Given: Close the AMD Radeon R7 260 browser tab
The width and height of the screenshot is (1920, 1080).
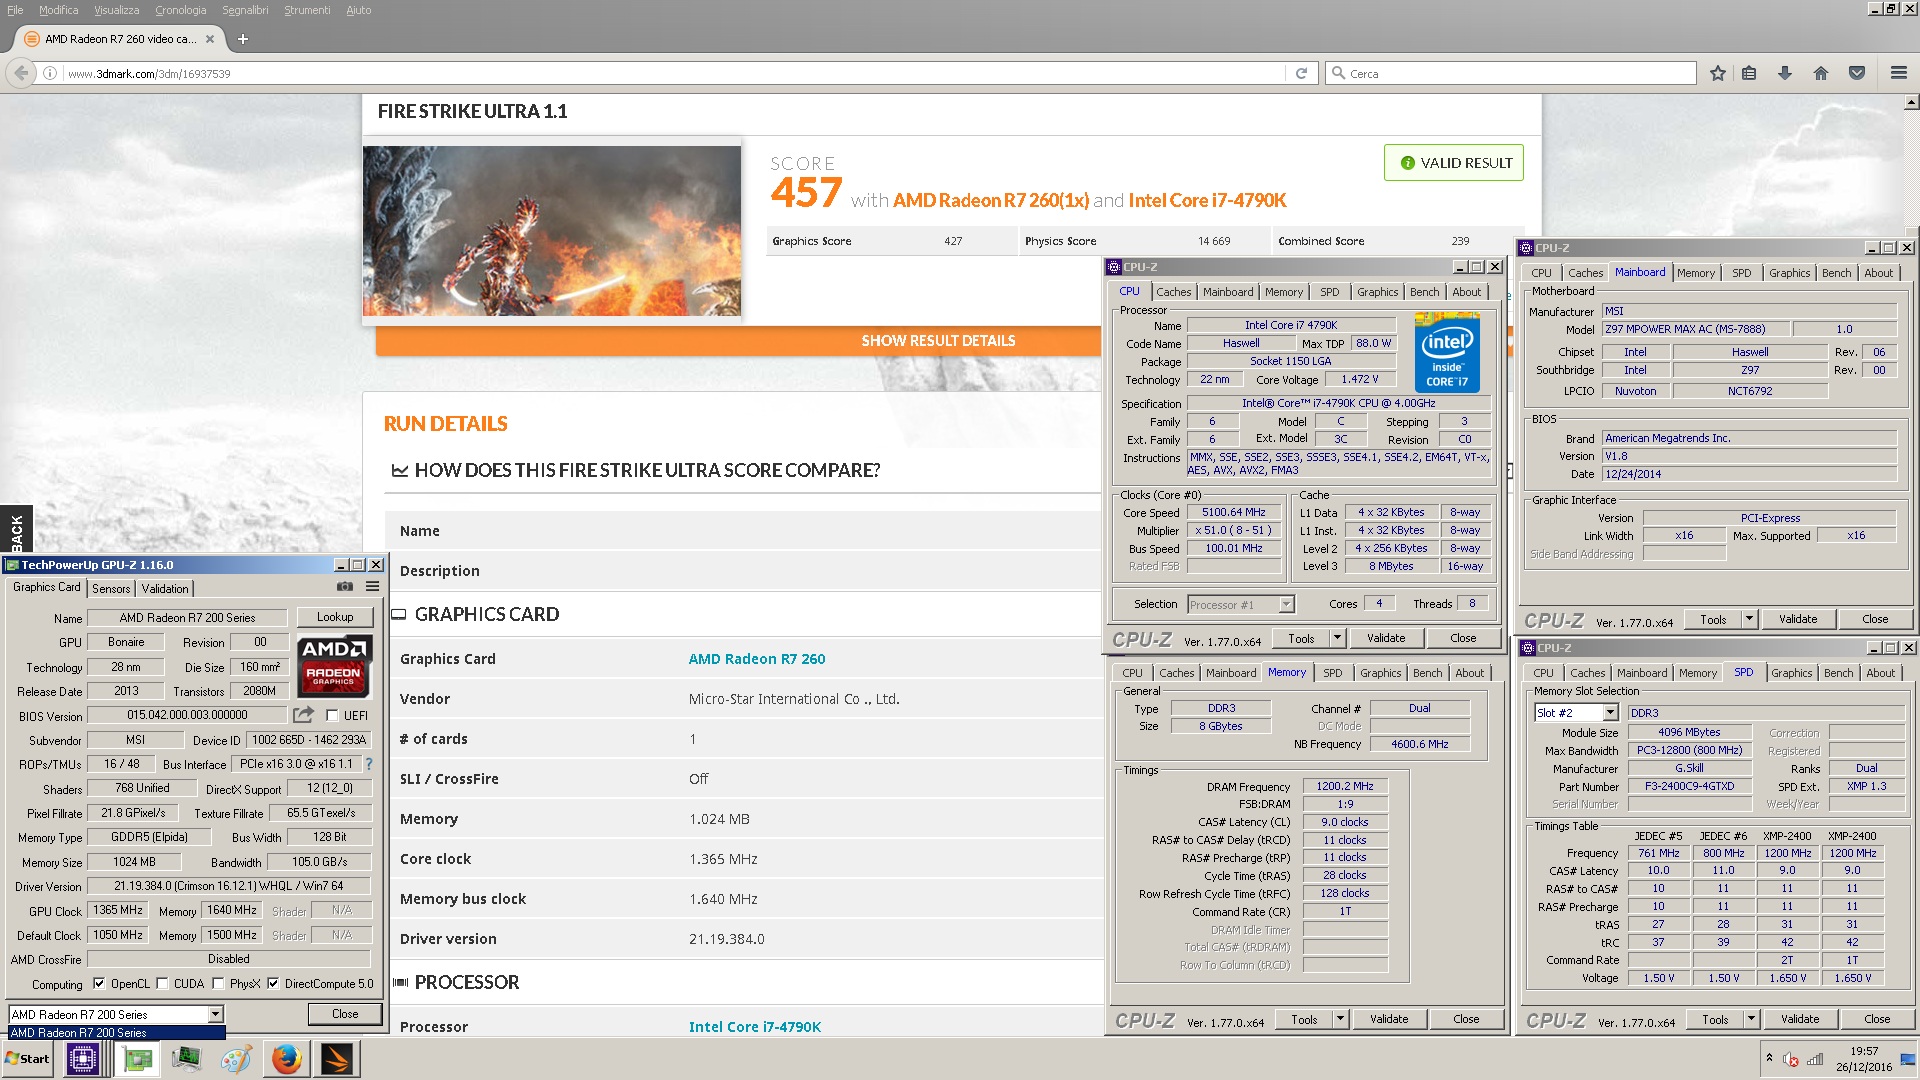Looking at the screenshot, I should 210,39.
